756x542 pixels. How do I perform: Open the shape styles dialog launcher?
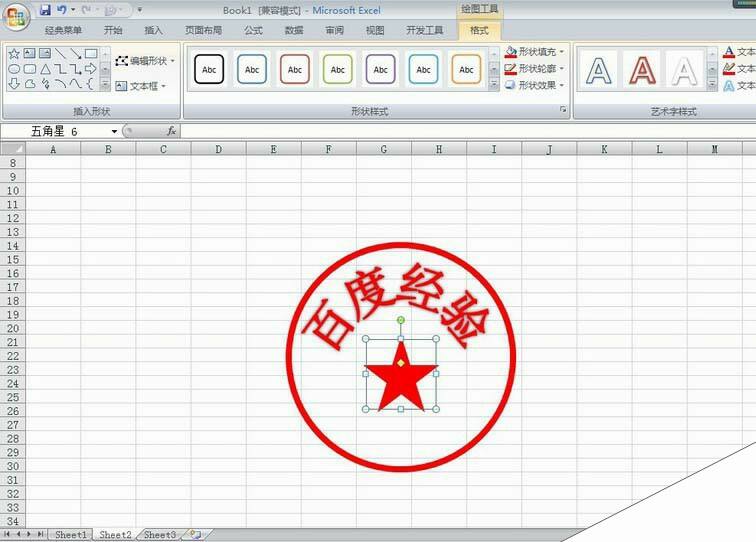click(x=563, y=110)
